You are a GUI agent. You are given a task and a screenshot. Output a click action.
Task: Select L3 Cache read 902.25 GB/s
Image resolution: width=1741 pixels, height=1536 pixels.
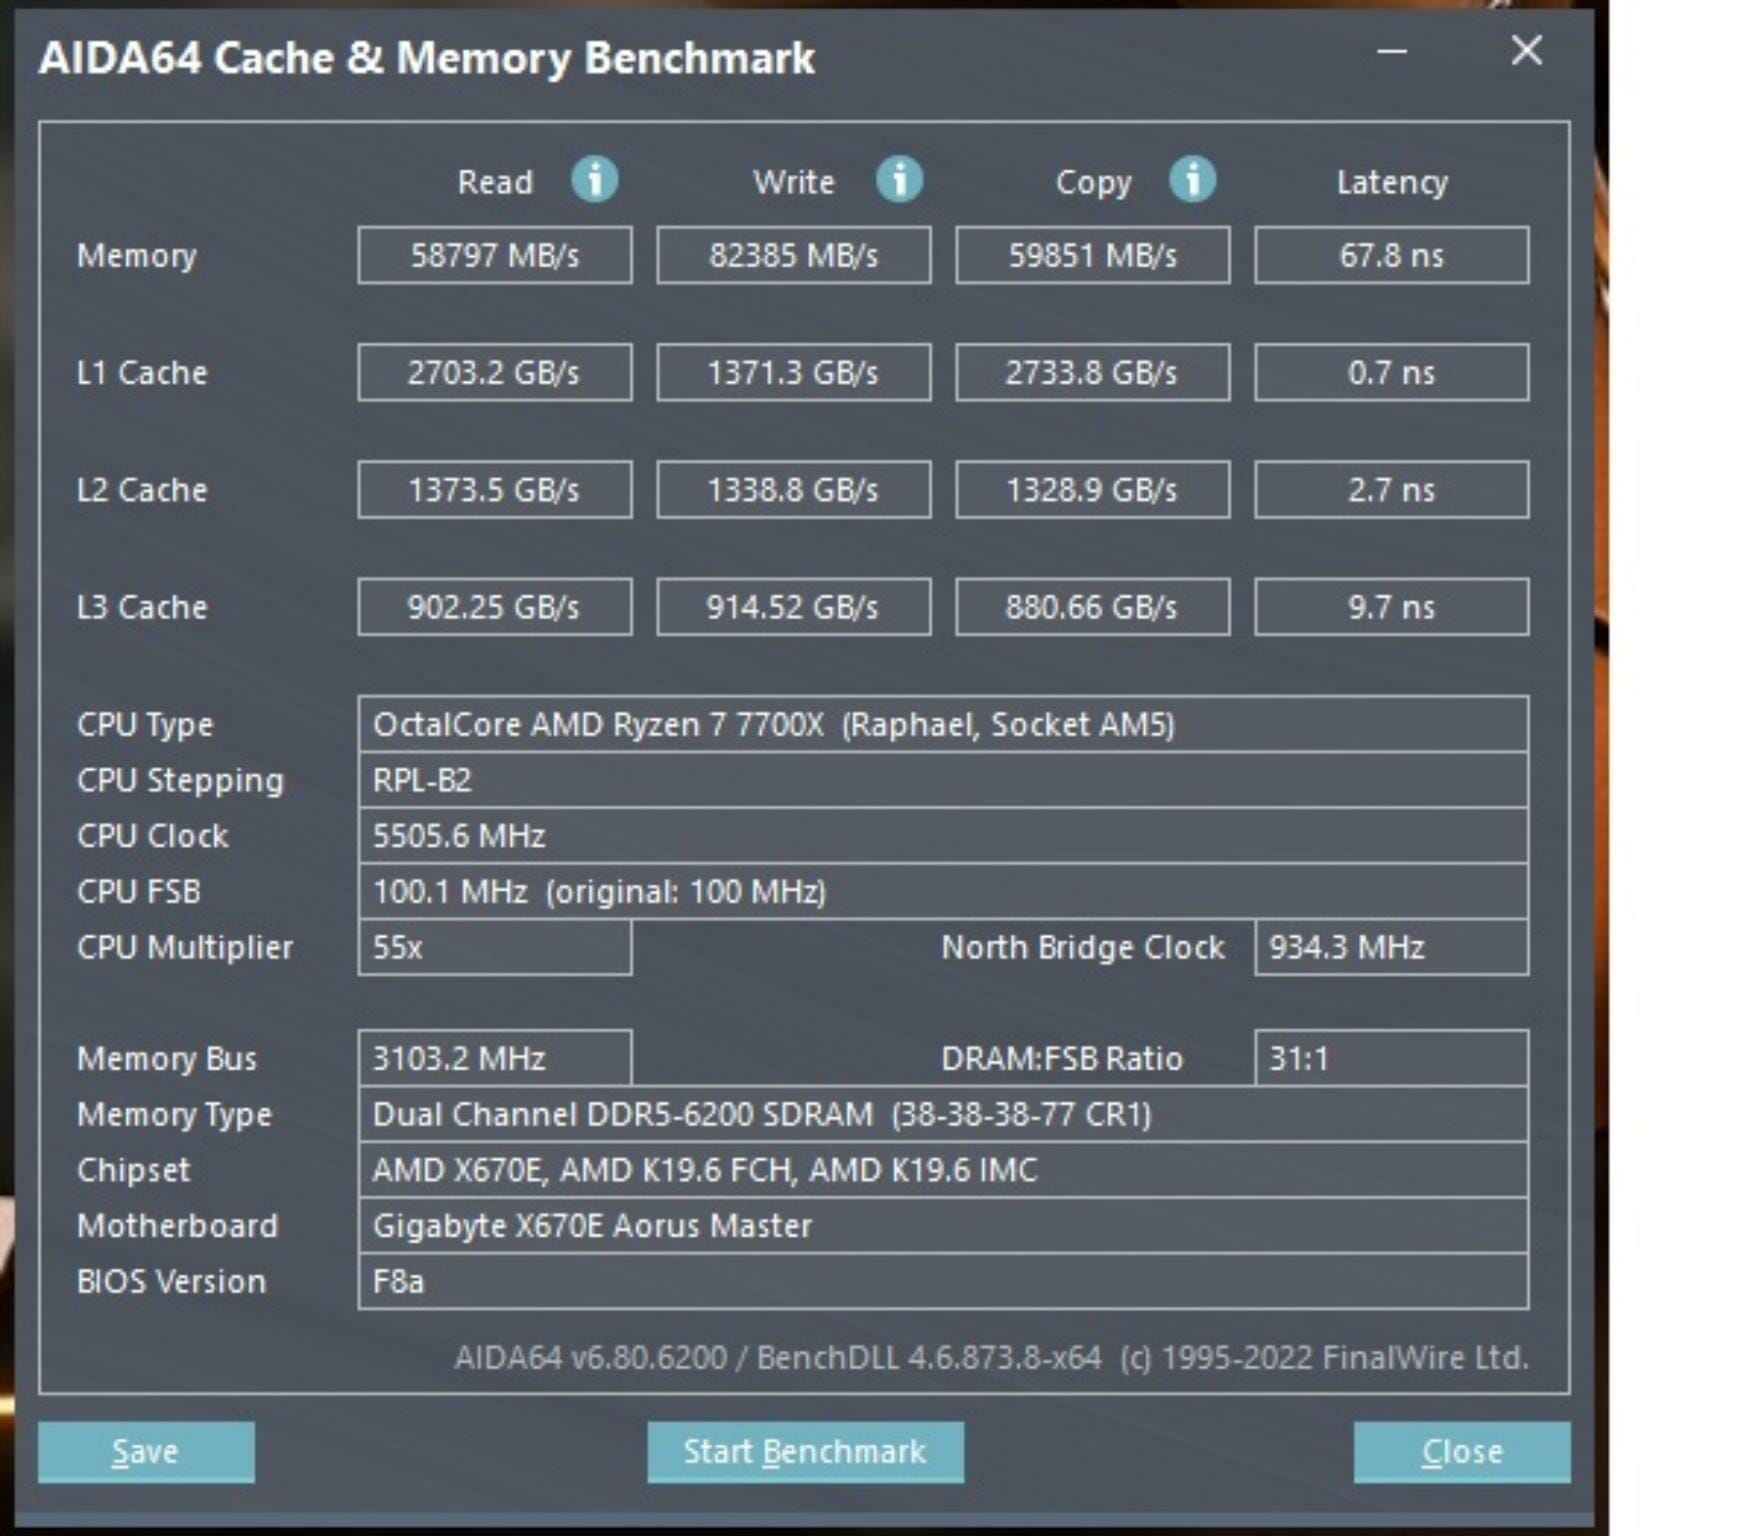click(495, 606)
